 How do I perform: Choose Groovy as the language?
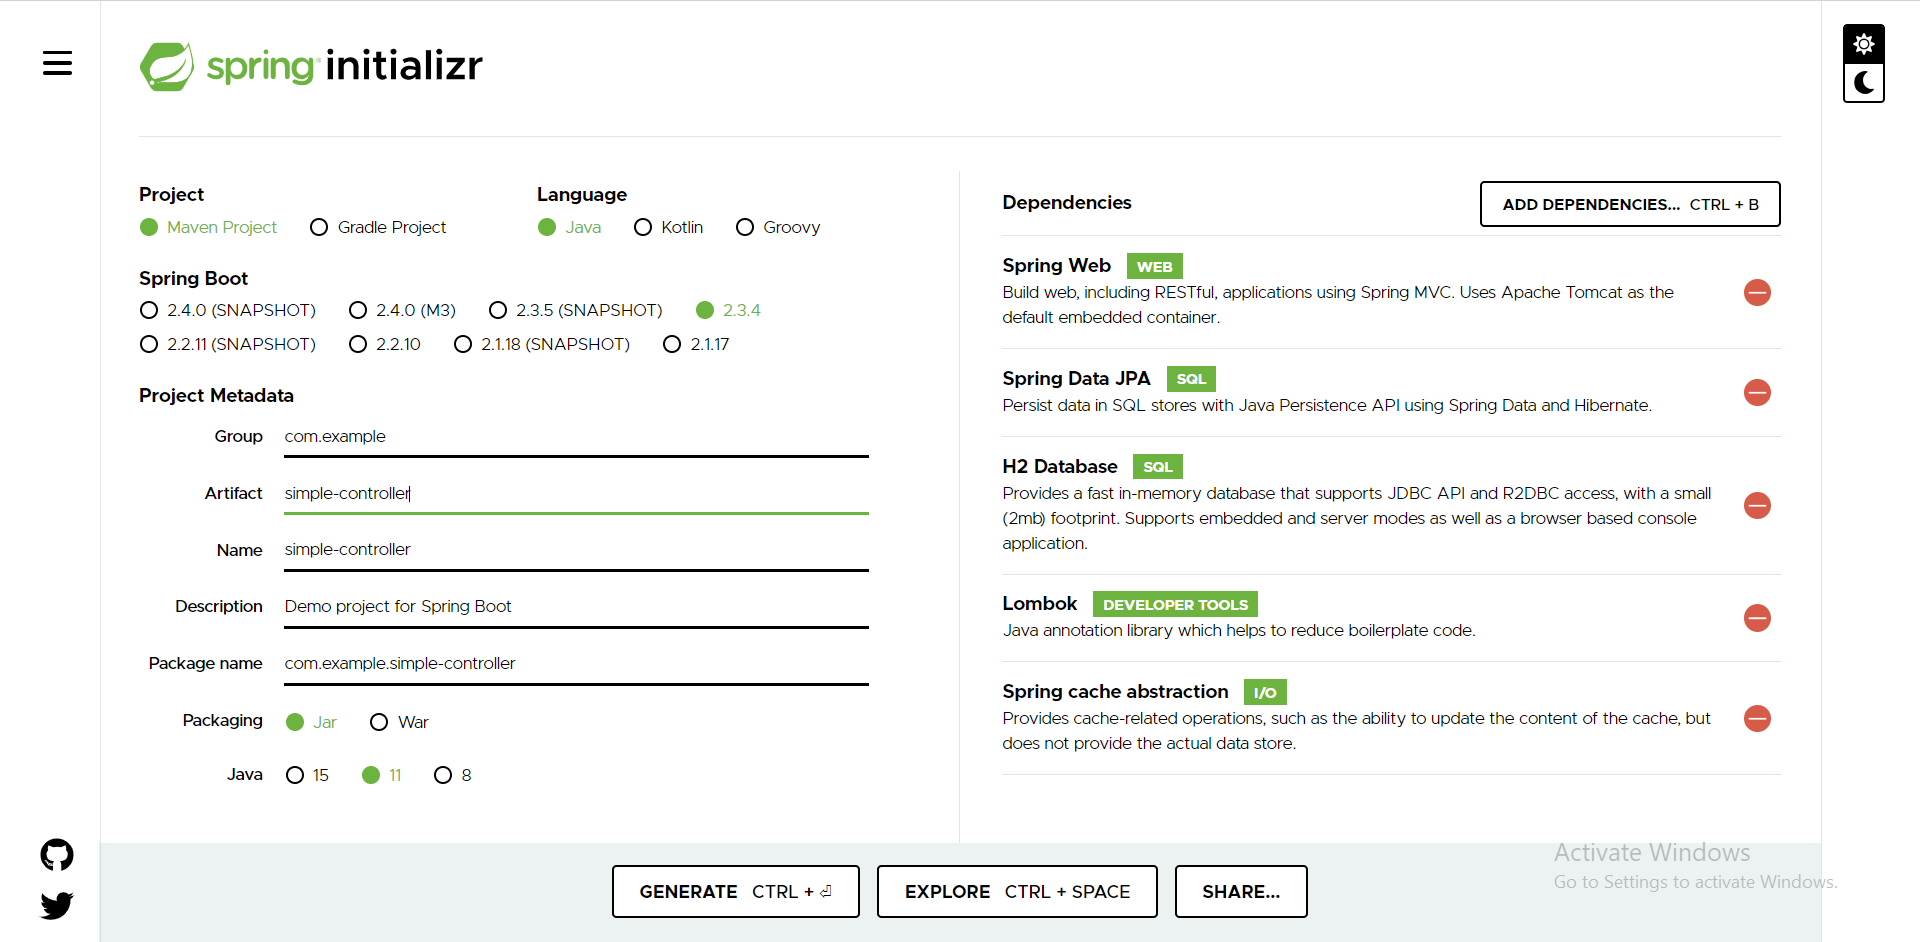pyautogui.click(x=778, y=227)
